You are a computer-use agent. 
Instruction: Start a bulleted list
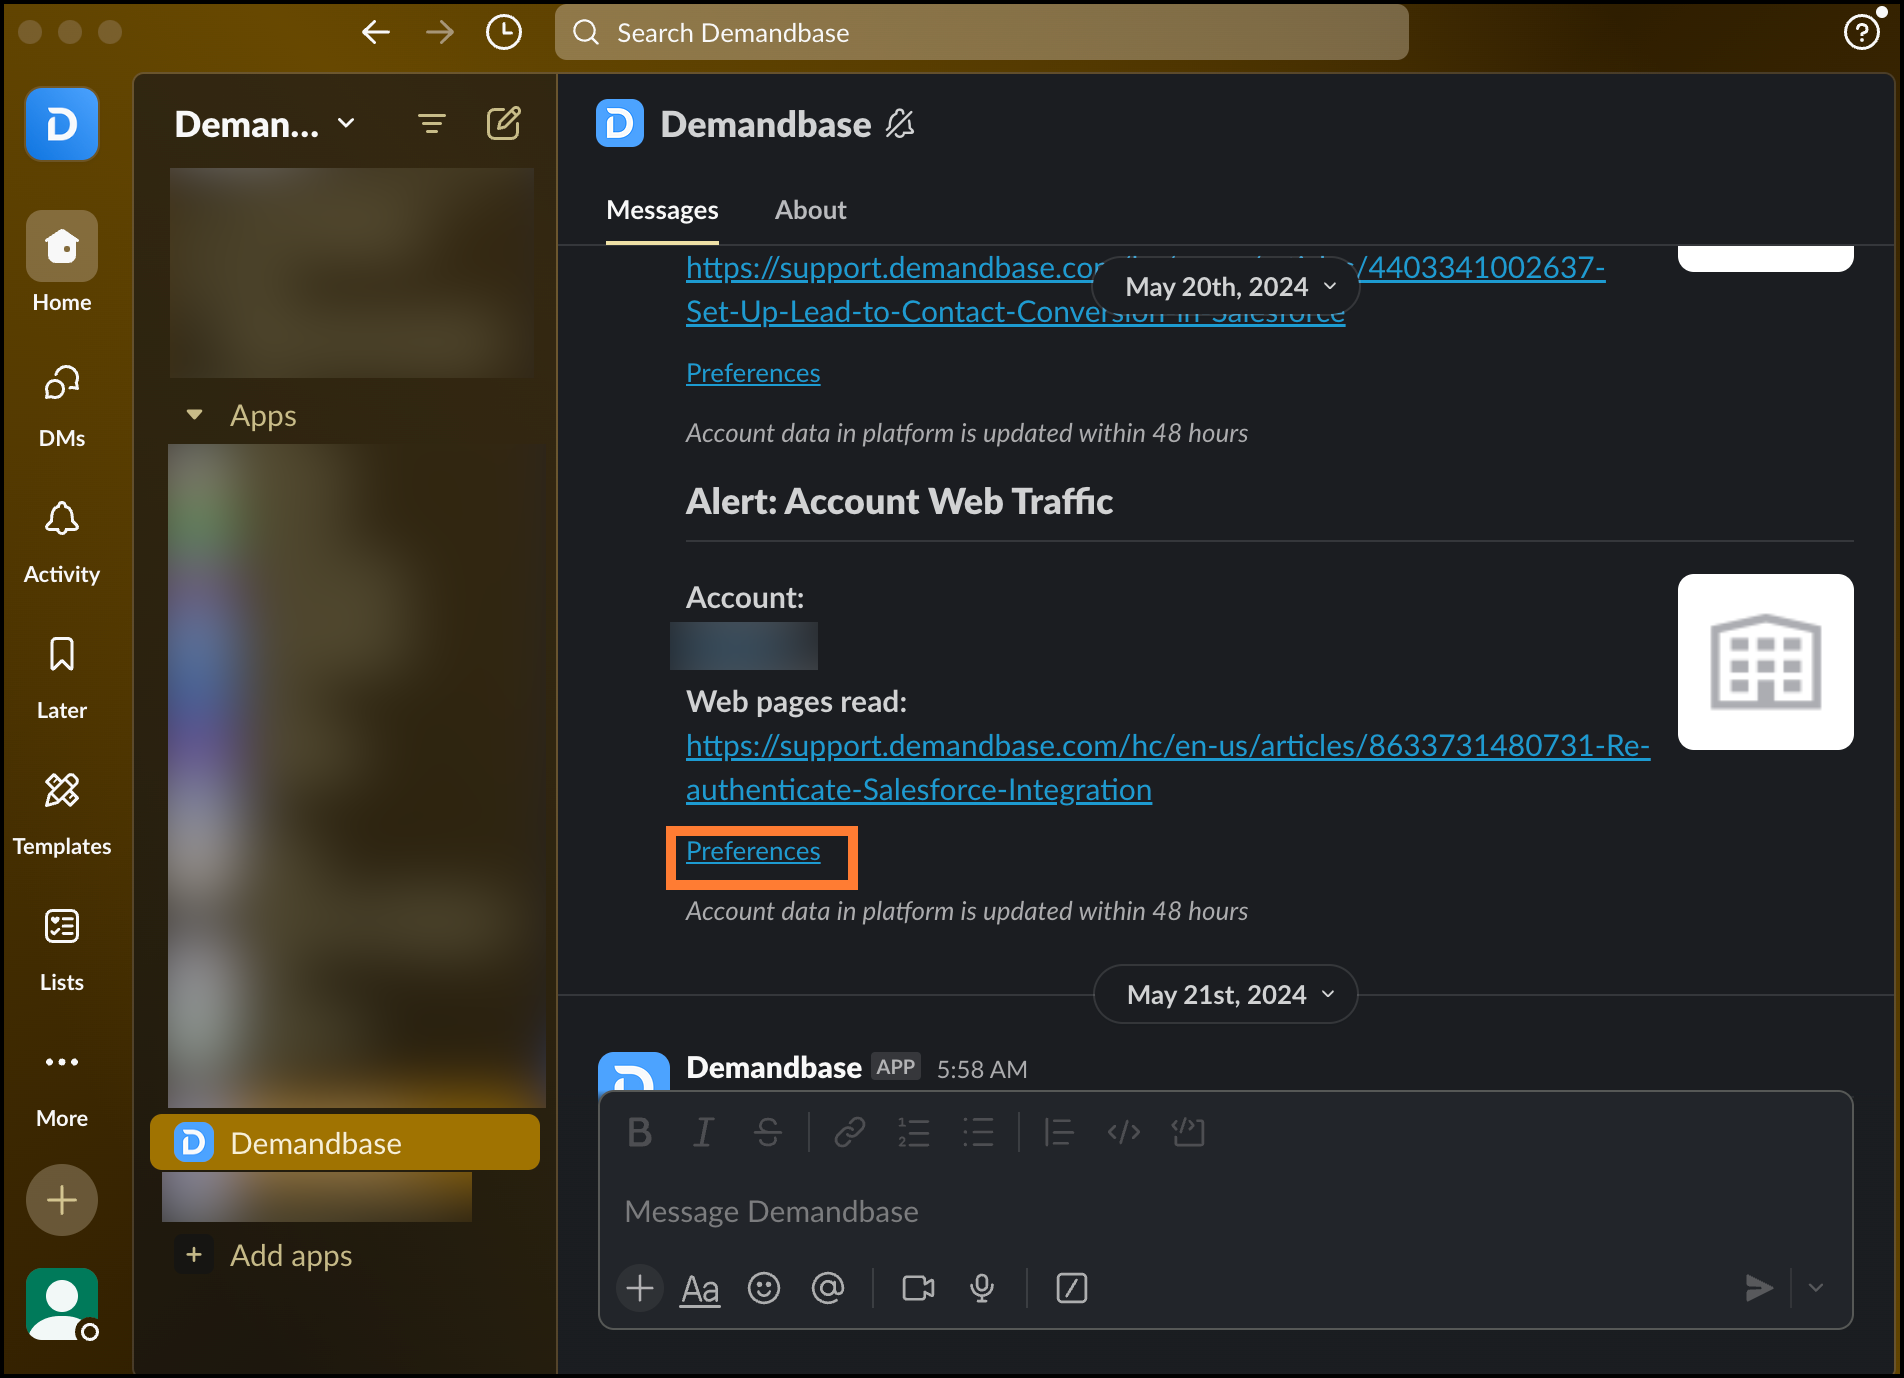(978, 1132)
